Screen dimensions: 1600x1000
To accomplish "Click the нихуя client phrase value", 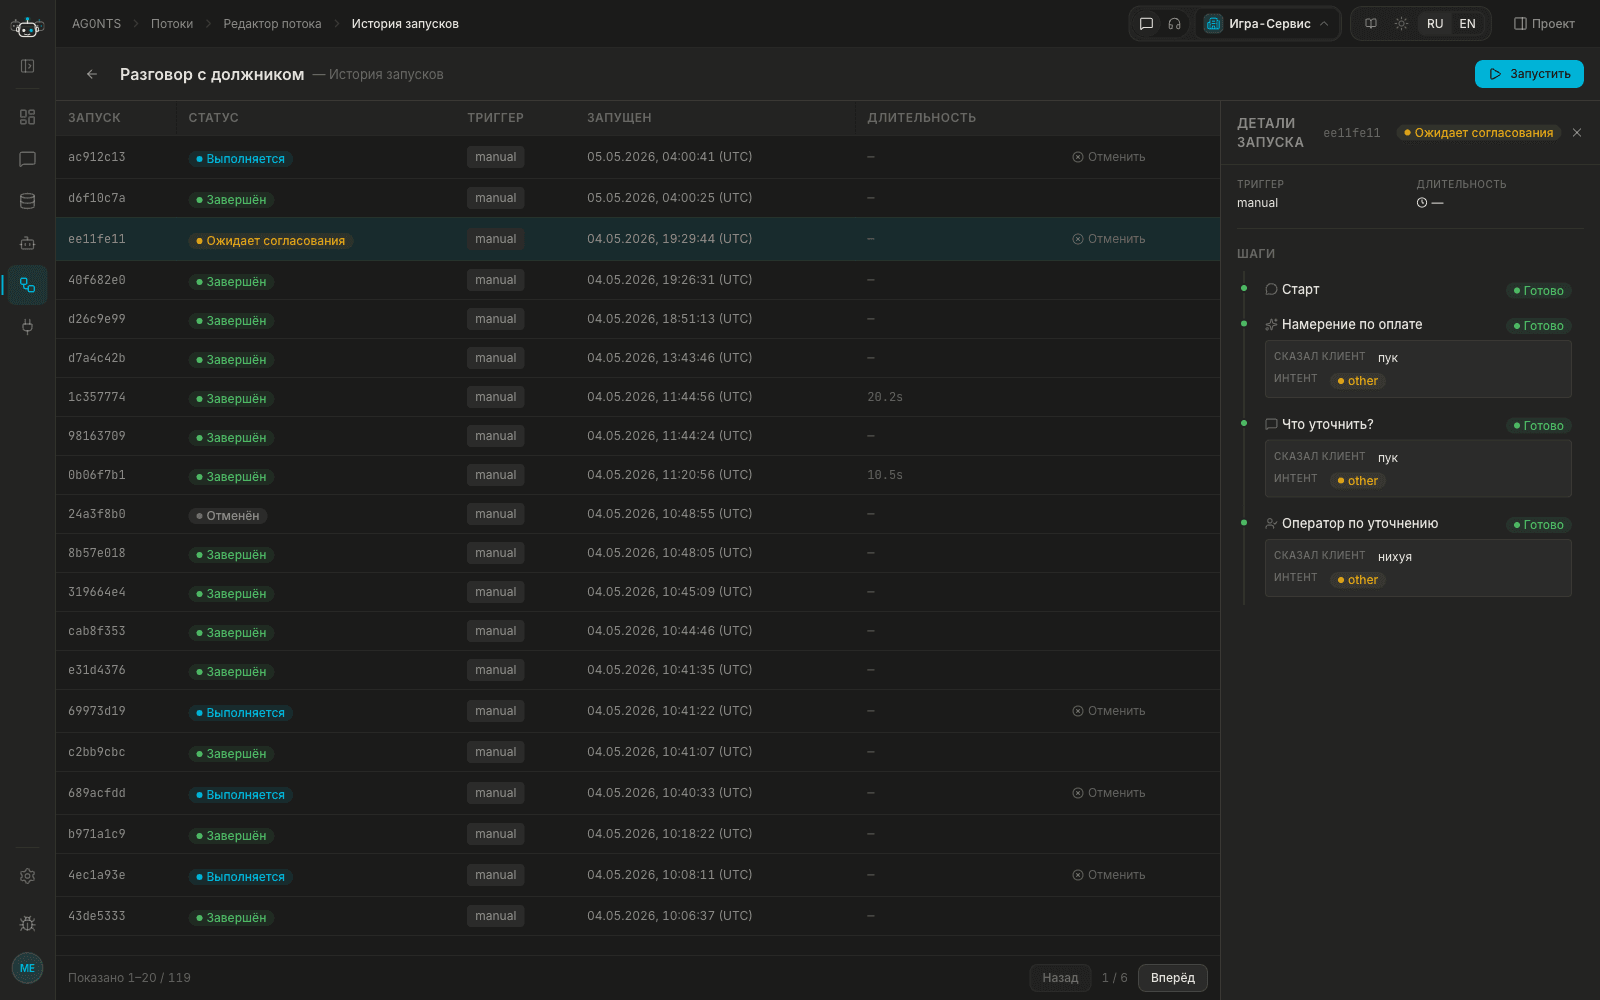I will coord(1395,557).
